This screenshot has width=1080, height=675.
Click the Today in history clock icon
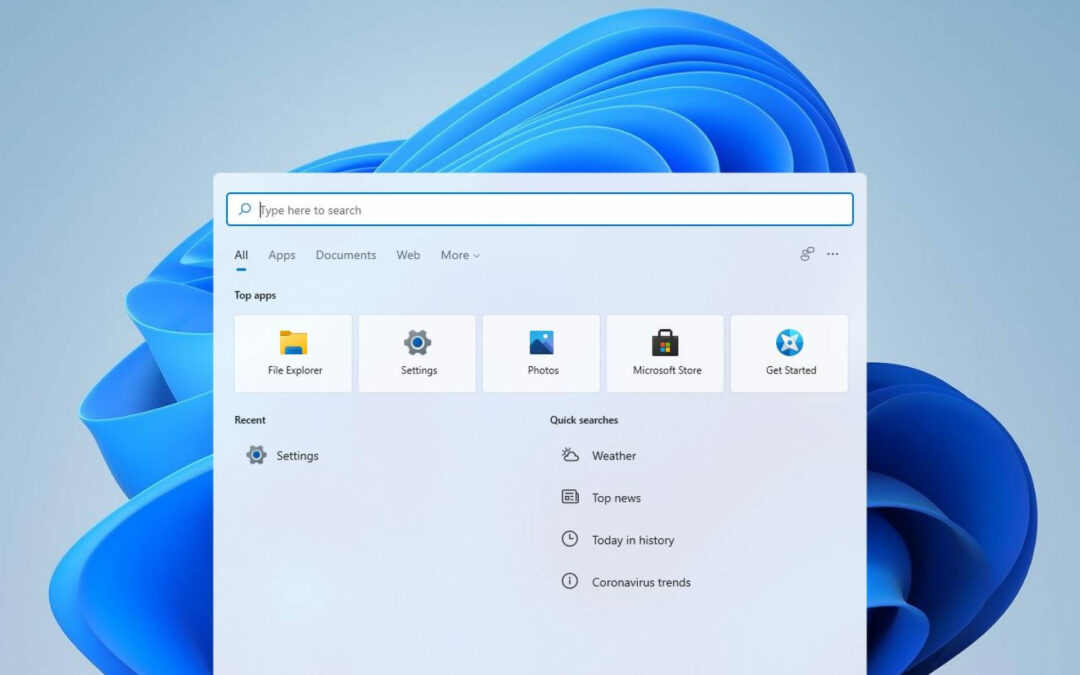pos(570,539)
